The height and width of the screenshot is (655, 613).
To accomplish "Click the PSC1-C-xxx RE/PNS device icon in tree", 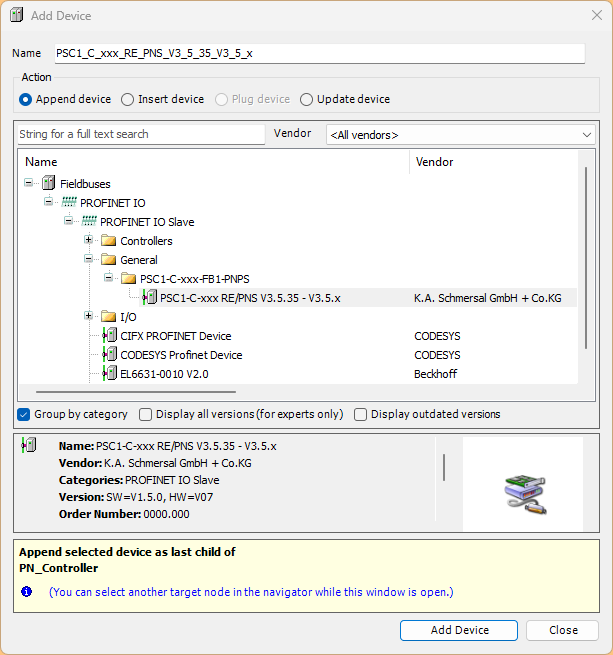I will [x=150, y=297].
